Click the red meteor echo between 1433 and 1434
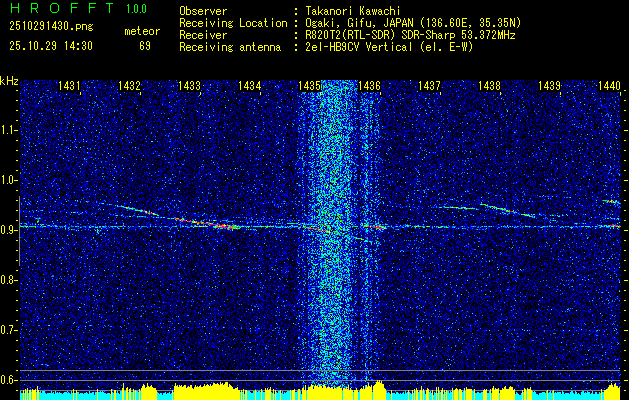This screenshot has width=629, height=400. (209, 223)
